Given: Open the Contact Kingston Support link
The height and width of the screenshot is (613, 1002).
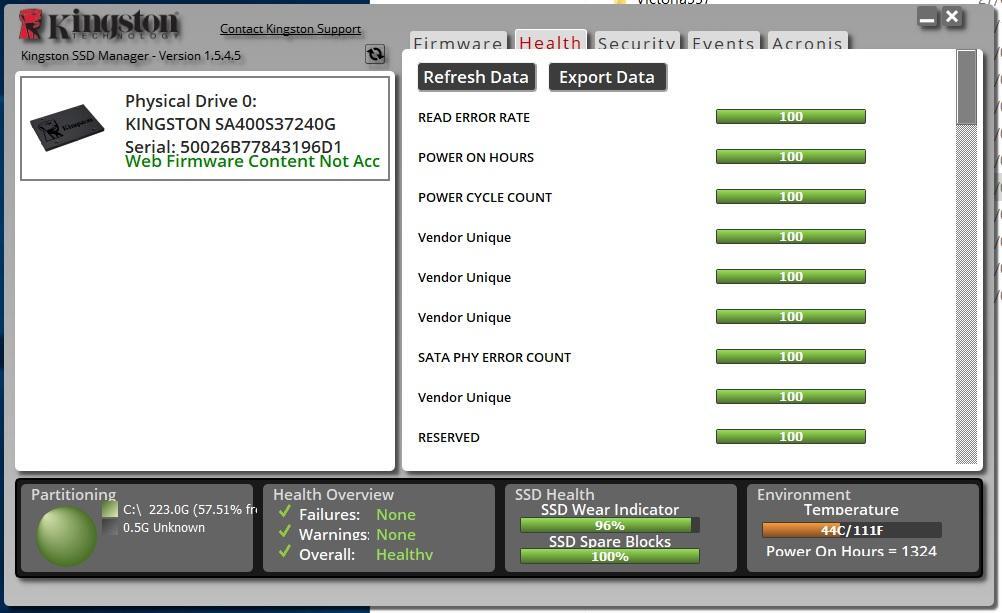Looking at the screenshot, I should (290, 29).
